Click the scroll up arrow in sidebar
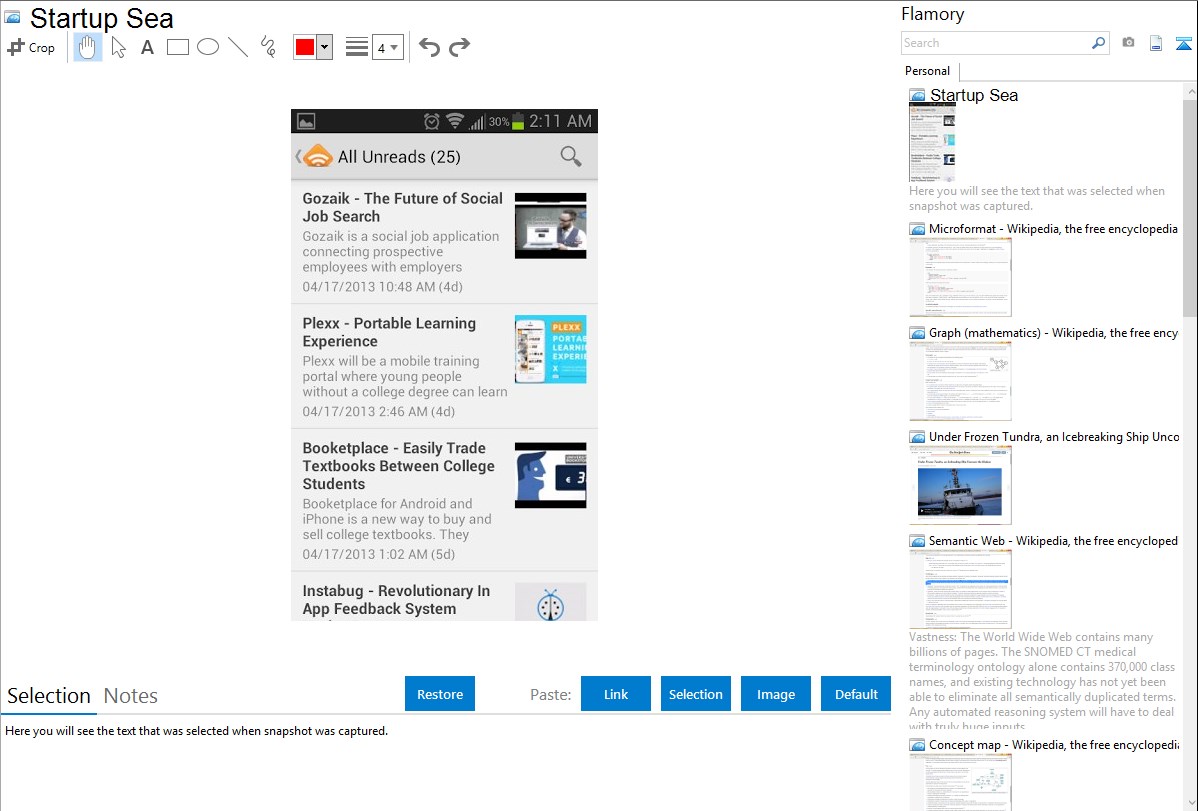Image resolution: width=1198 pixels, height=811 pixels. (x=1190, y=91)
